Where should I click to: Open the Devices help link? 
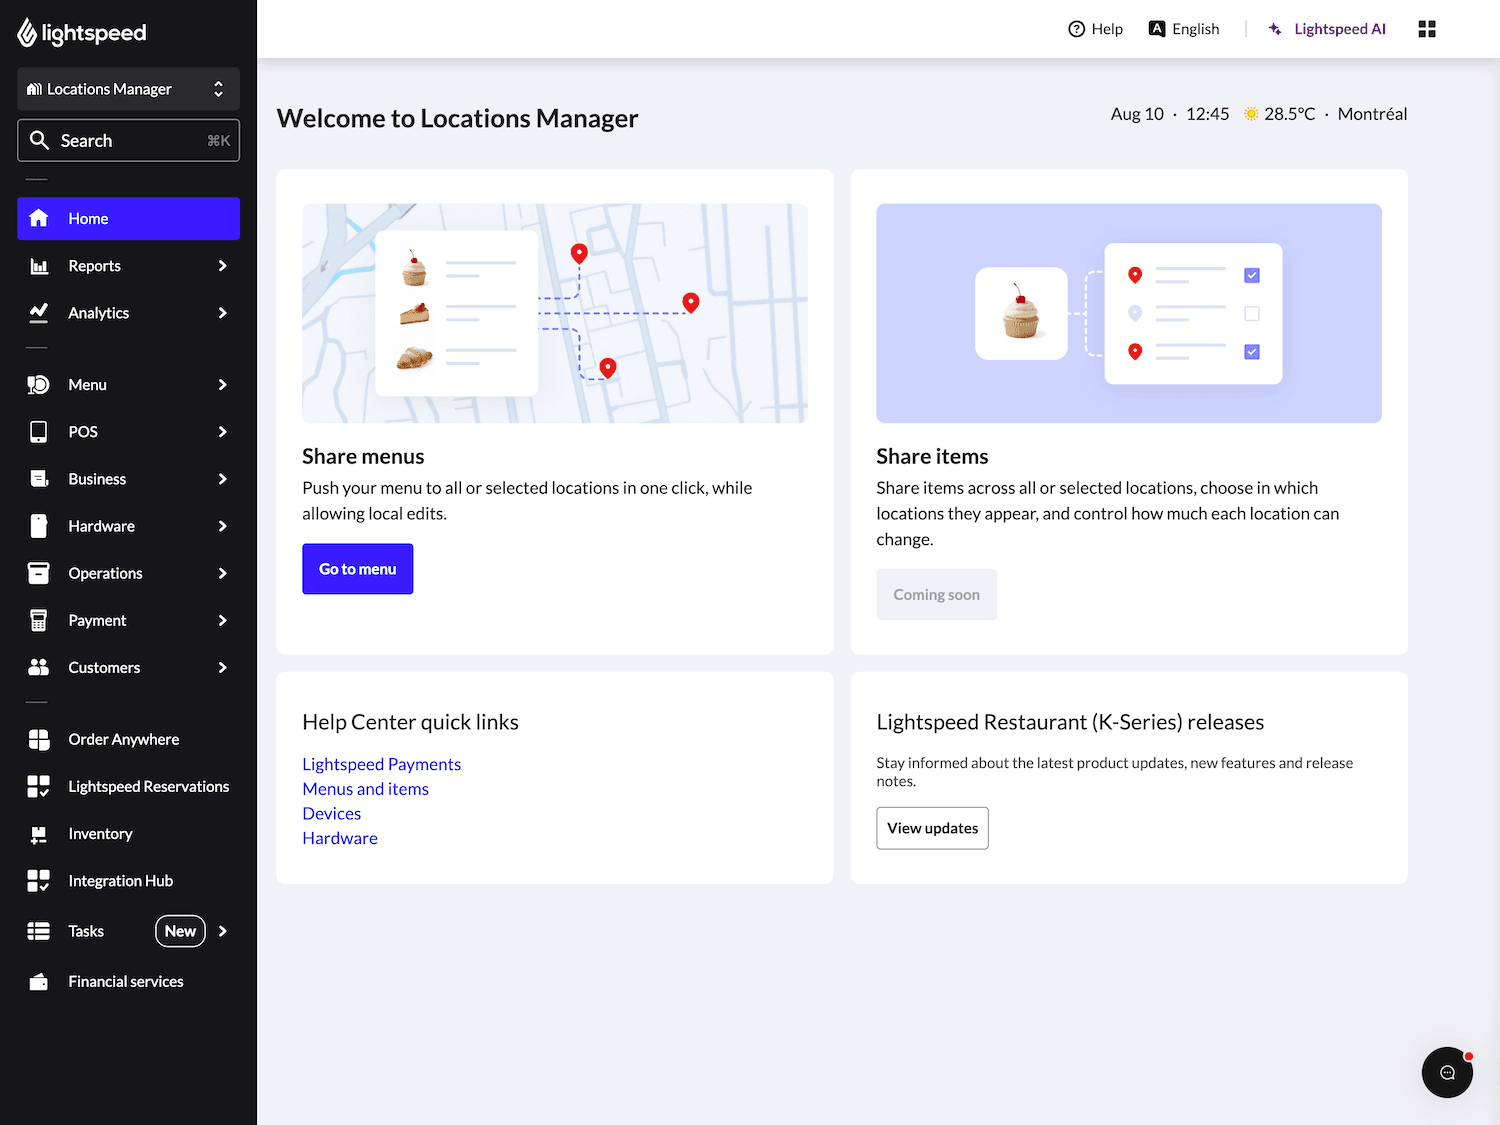331,814
